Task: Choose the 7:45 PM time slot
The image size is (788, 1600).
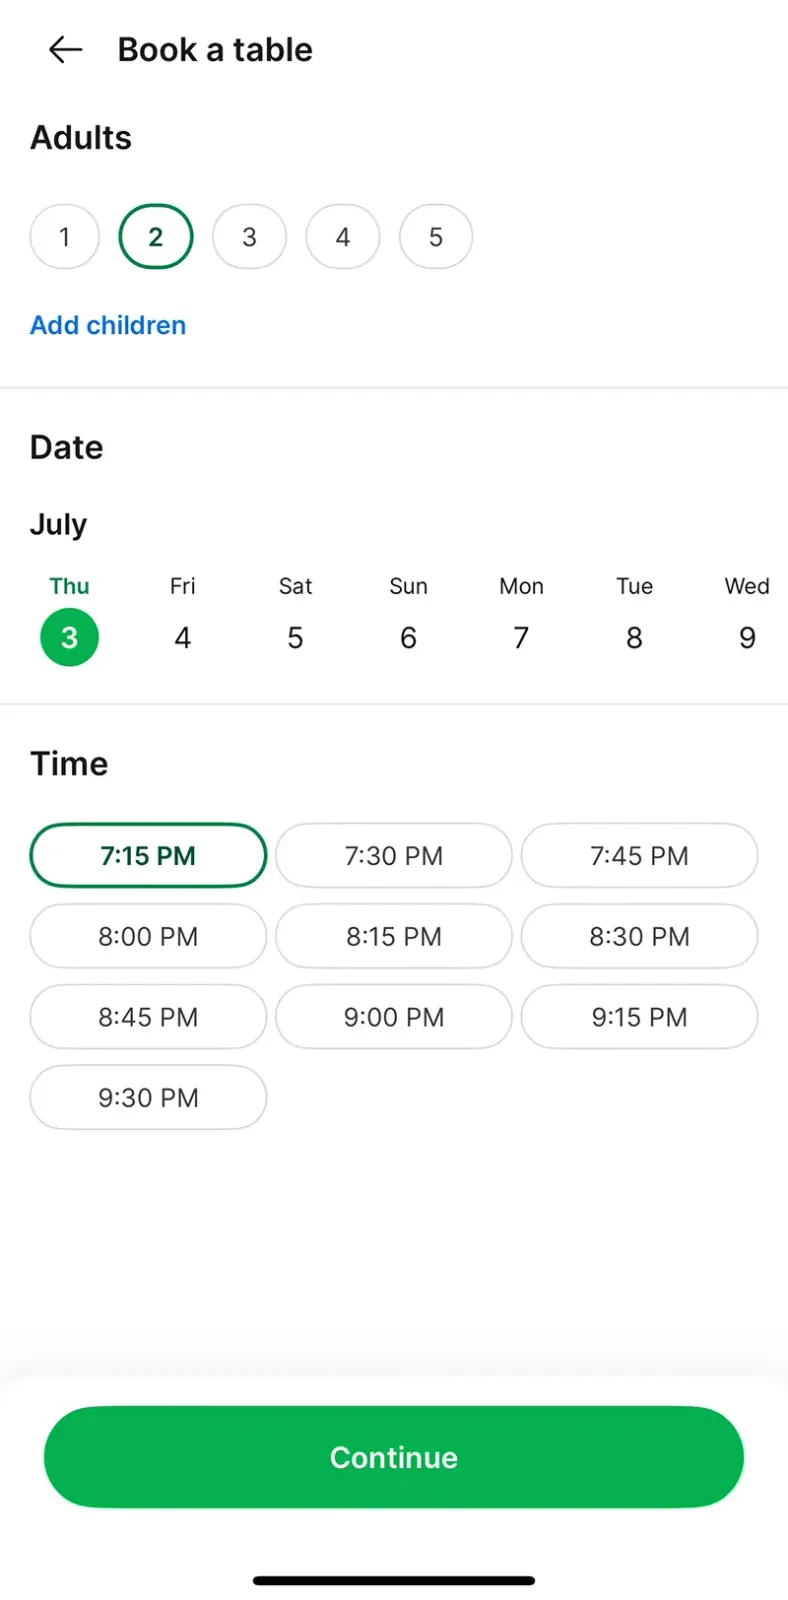Action: coord(639,856)
